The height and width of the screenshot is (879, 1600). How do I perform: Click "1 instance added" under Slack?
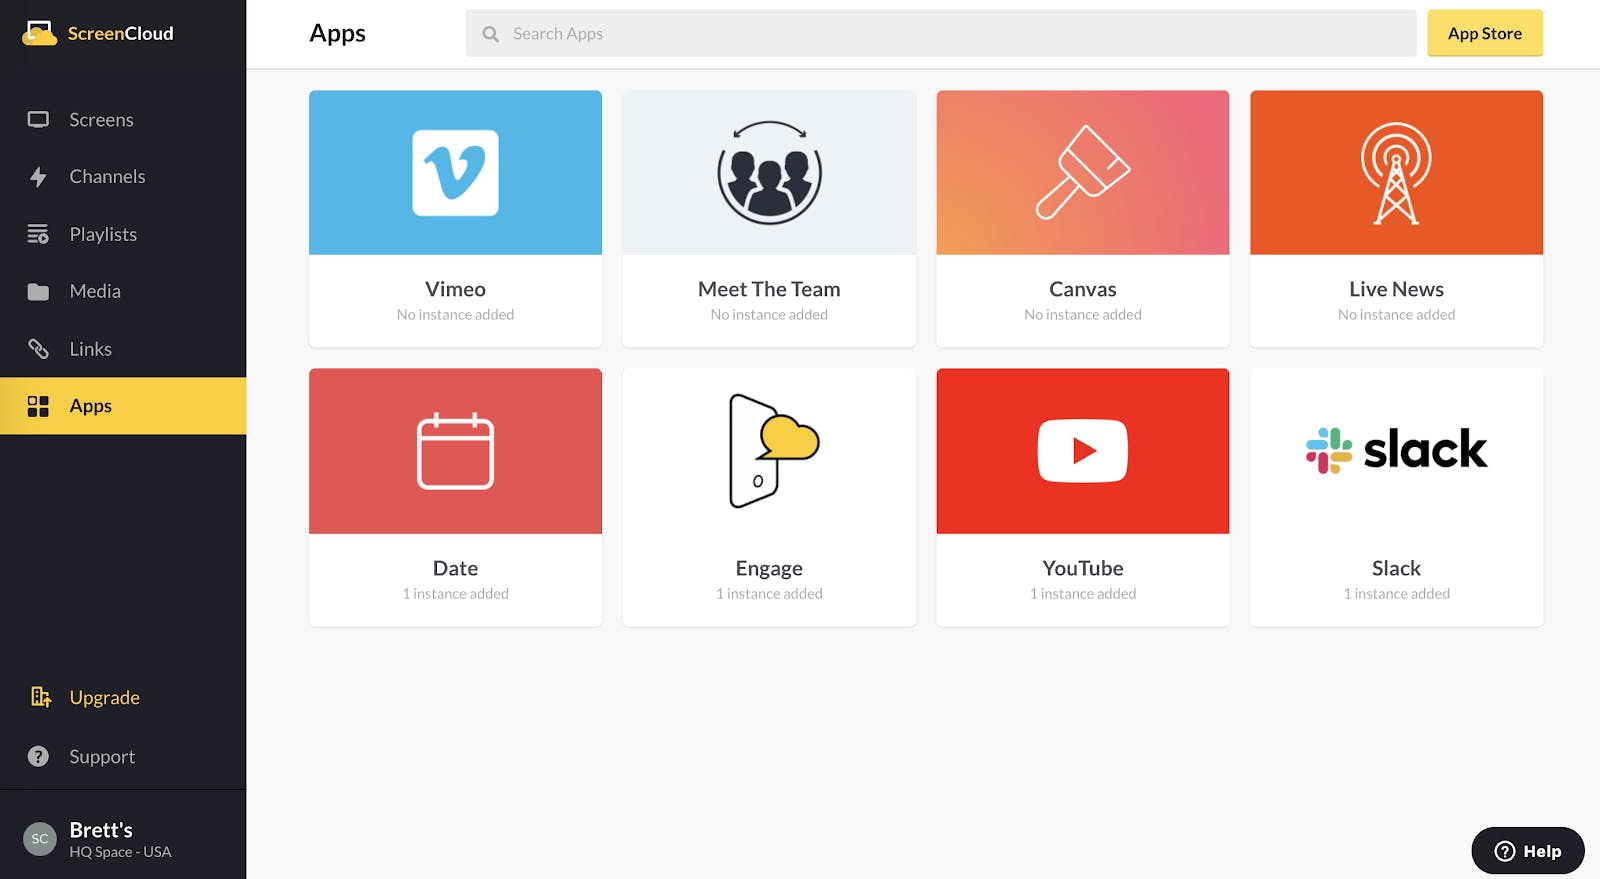pyautogui.click(x=1396, y=594)
